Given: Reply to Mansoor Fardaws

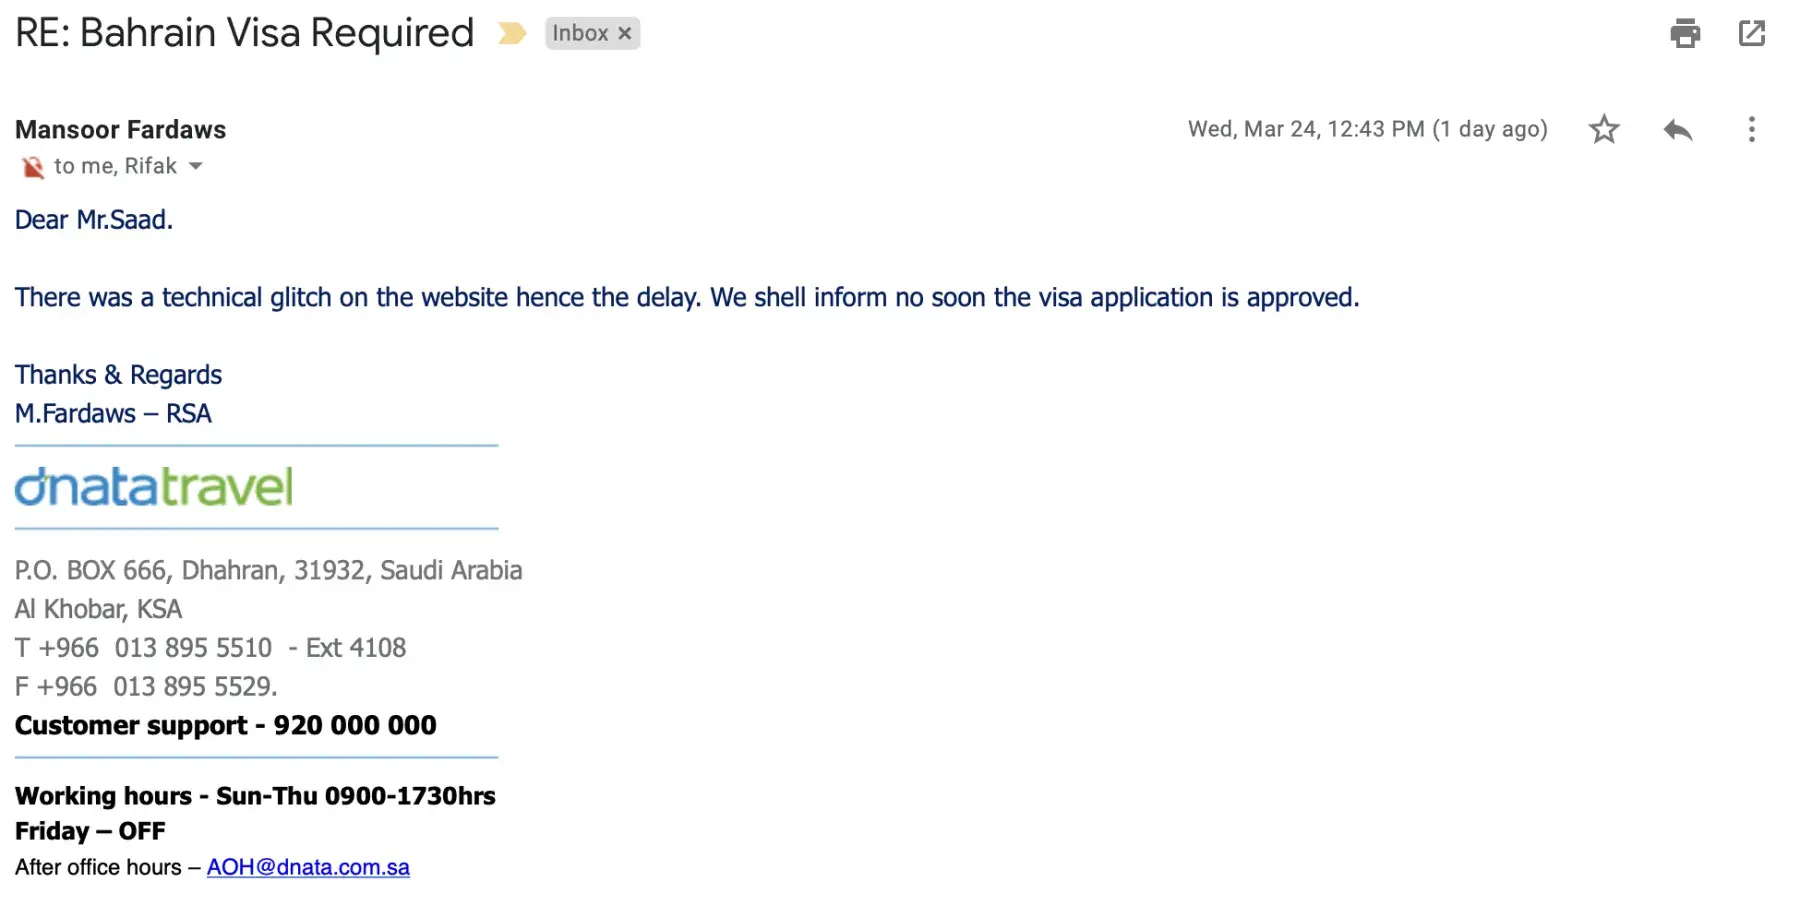Looking at the screenshot, I should pyautogui.click(x=1677, y=129).
